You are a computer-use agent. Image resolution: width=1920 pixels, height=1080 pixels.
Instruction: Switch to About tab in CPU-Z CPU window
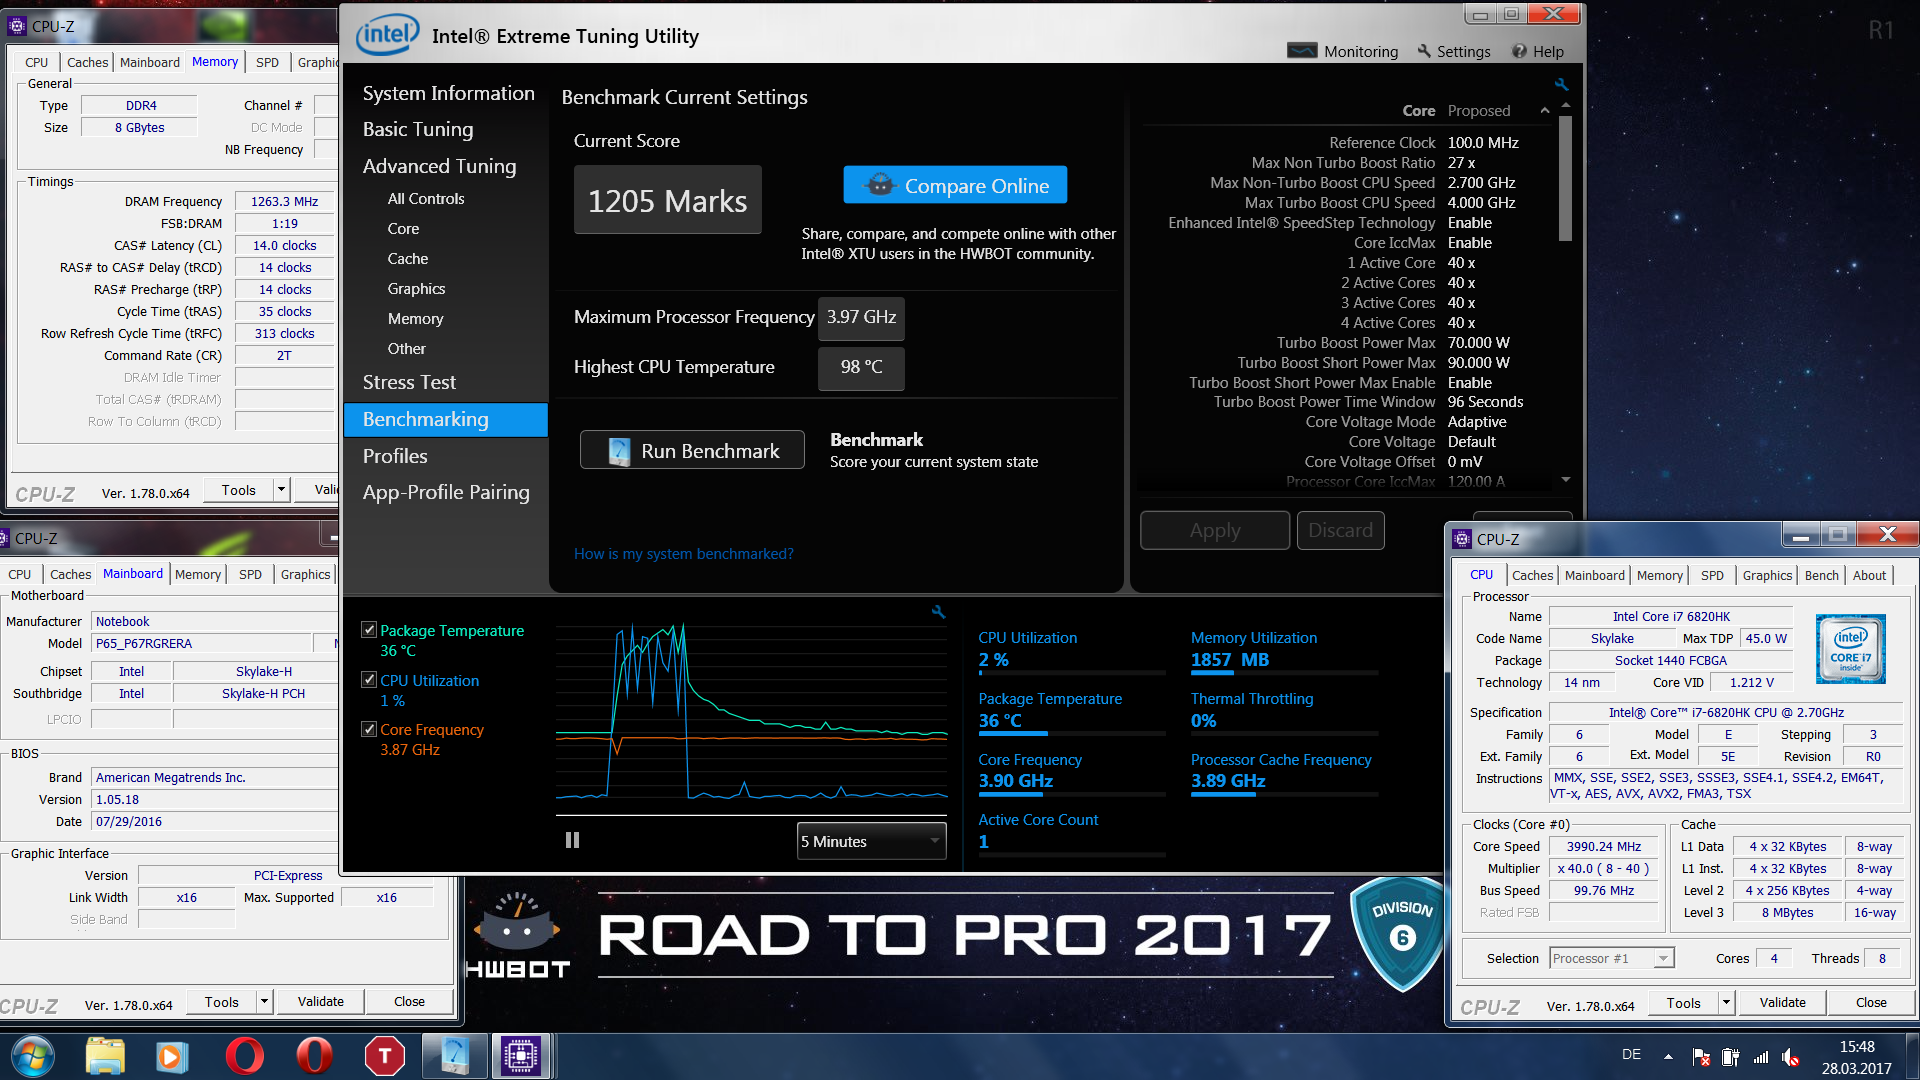point(1869,575)
